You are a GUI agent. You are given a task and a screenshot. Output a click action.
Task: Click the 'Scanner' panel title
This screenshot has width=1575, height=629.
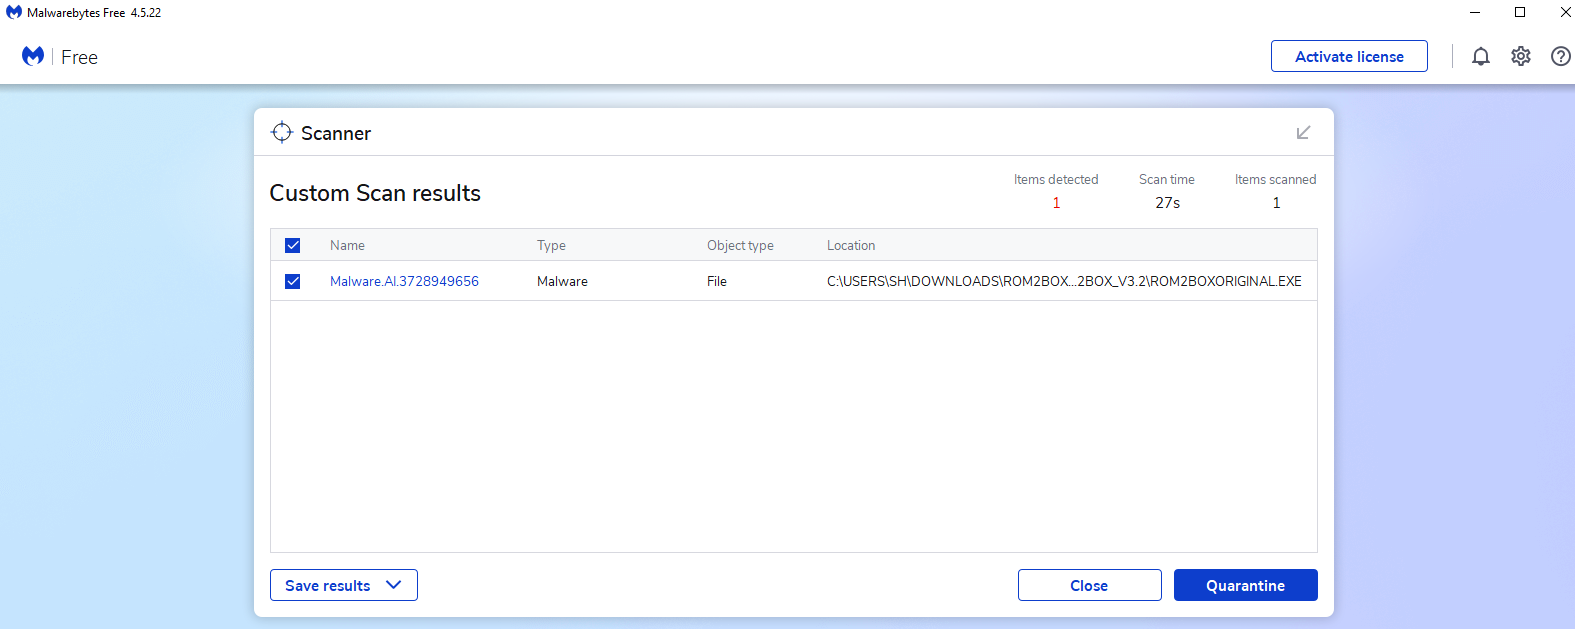336,133
